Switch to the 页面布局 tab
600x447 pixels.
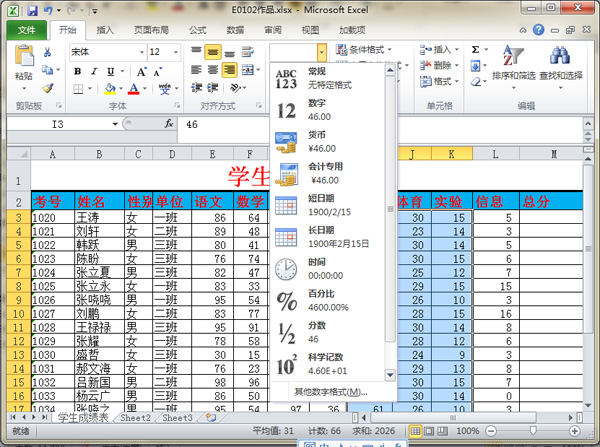[151, 30]
